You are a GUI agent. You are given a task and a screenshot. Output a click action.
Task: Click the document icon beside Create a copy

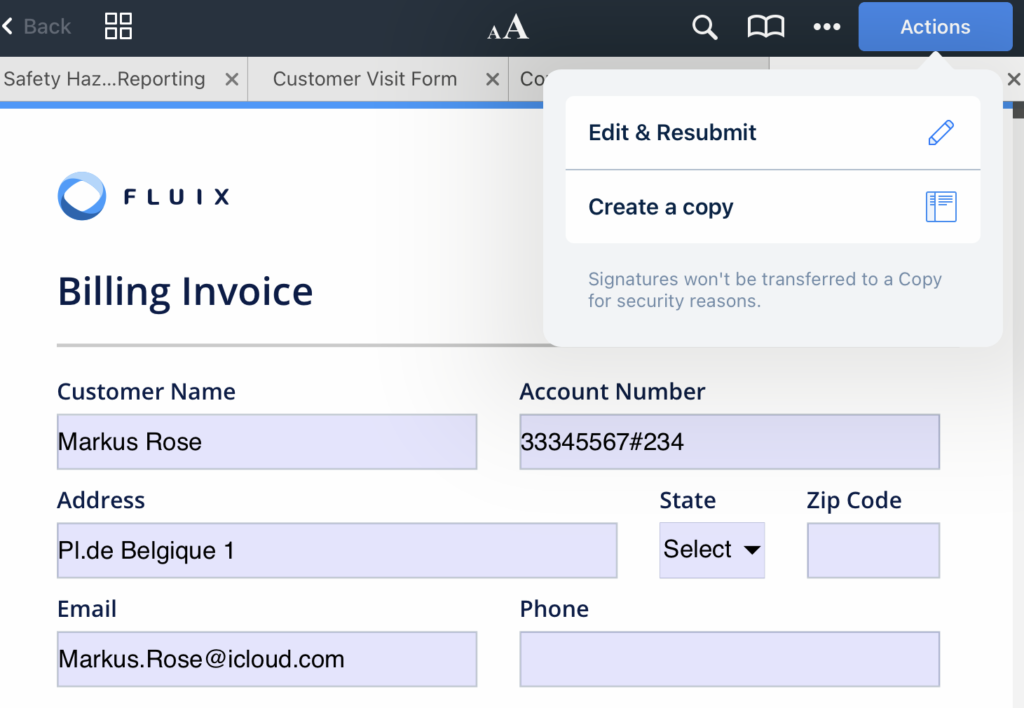click(x=941, y=207)
